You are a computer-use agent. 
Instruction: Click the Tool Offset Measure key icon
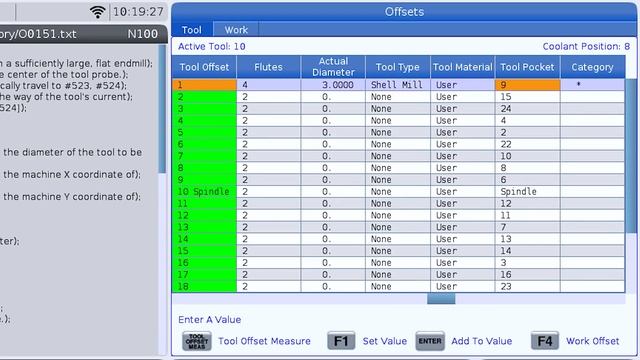point(197,341)
